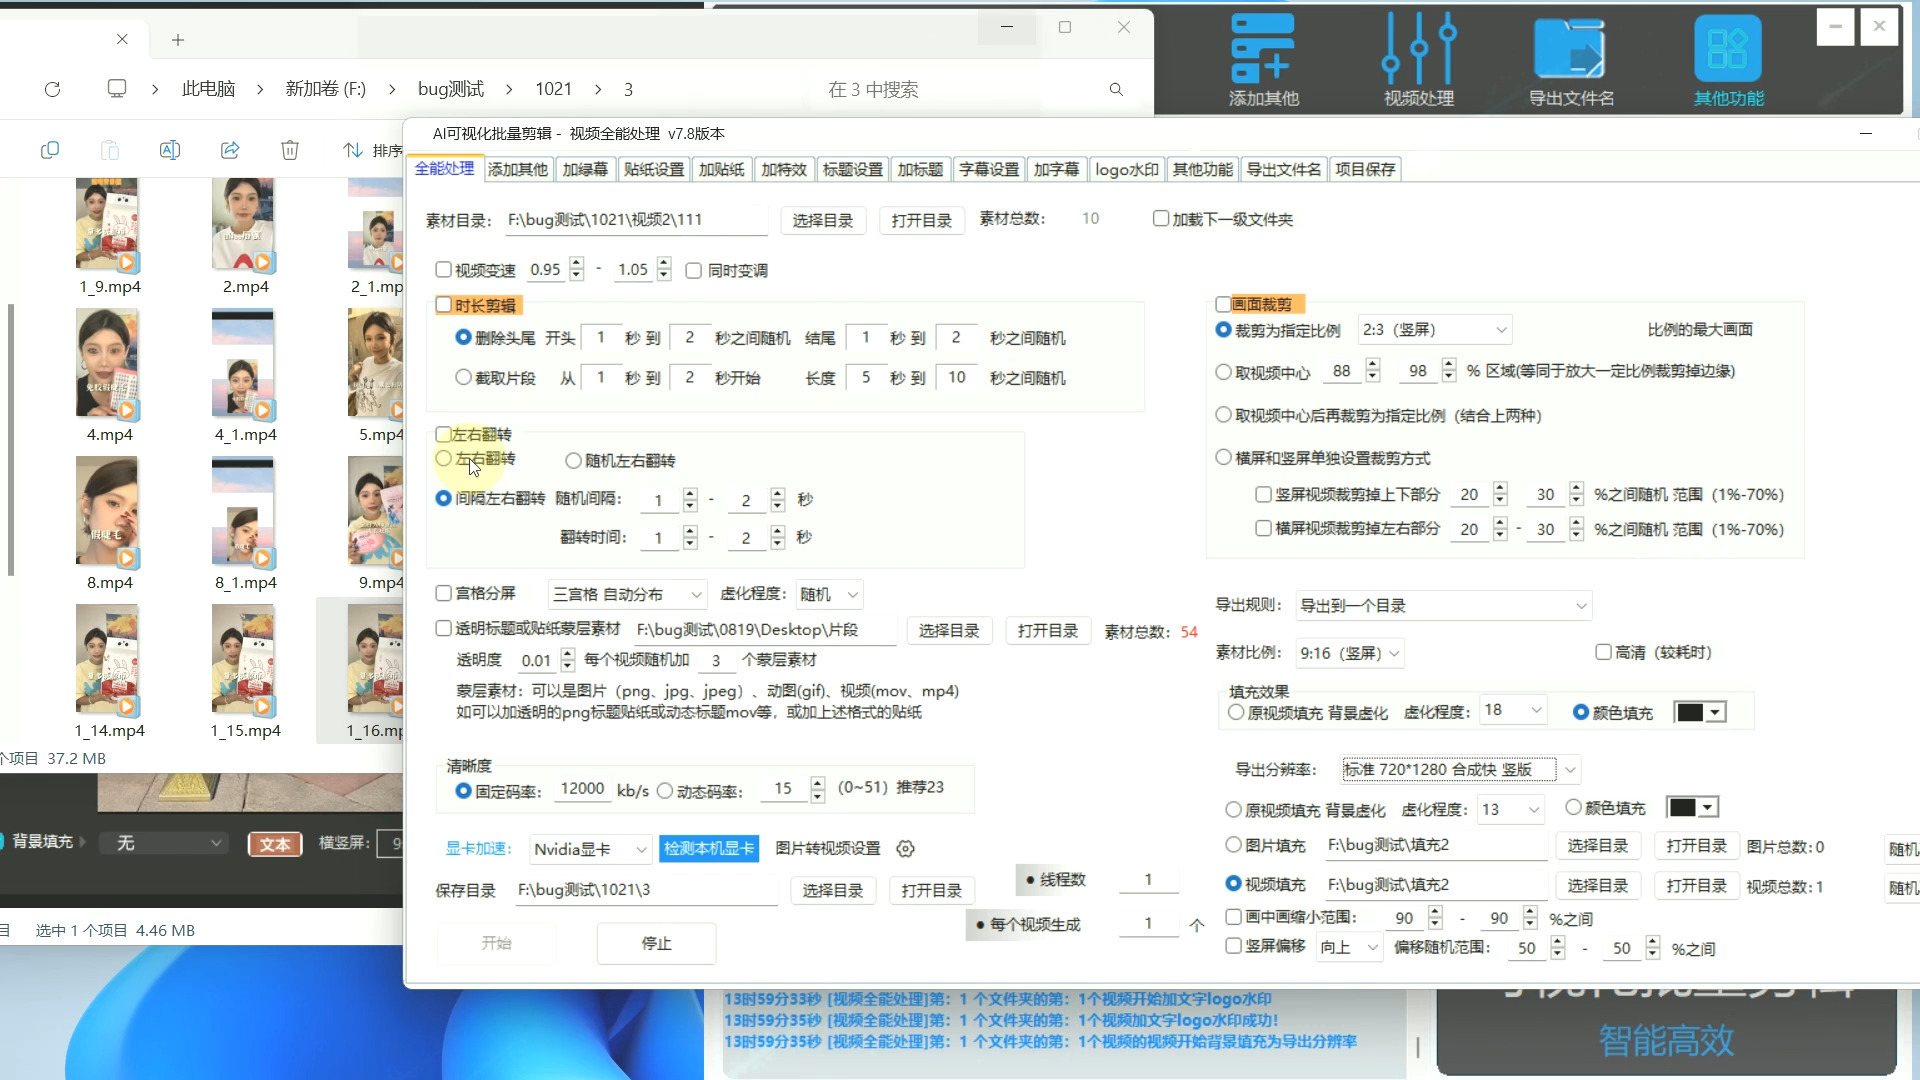Open the lower 颜色填充 color swatch picker
The width and height of the screenshot is (1920, 1080).
1692,807
